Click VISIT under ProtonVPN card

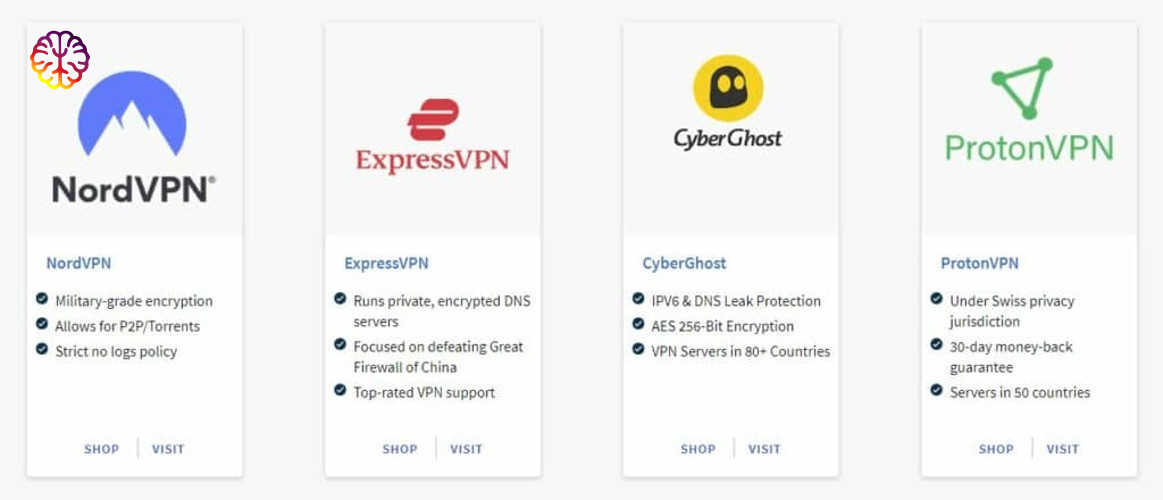point(1063,449)
